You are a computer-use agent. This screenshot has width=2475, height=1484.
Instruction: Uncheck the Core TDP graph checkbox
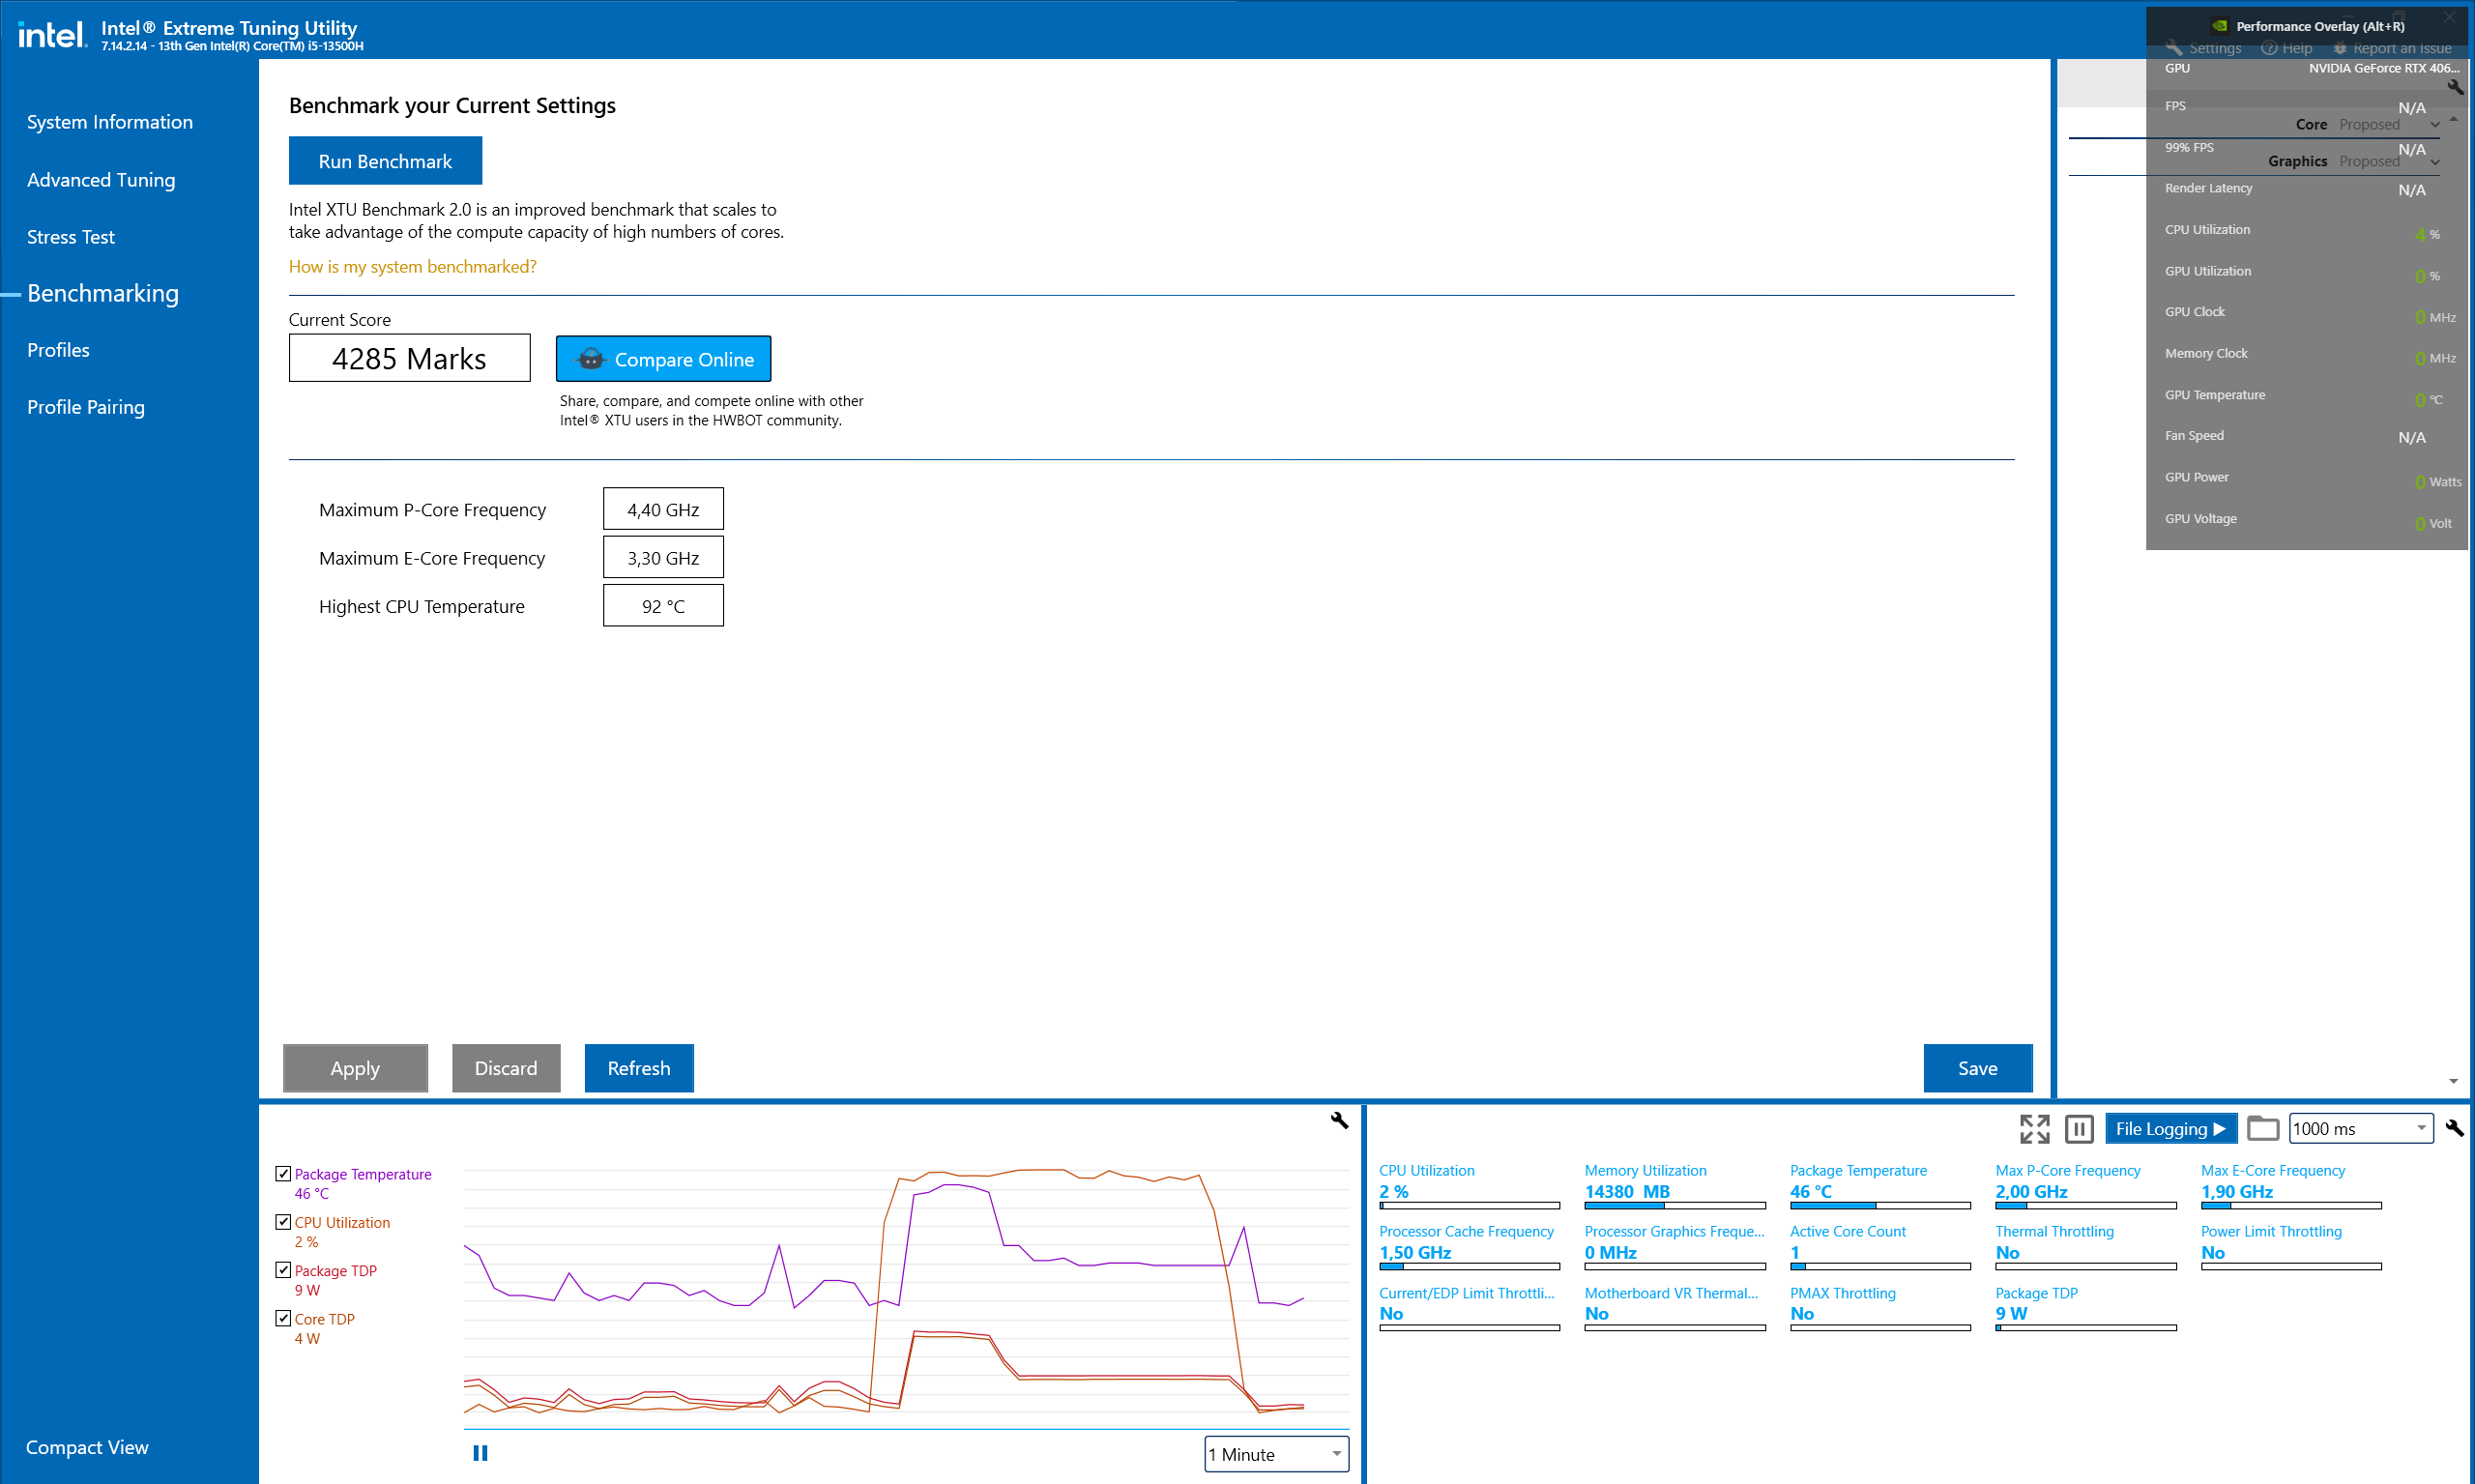pyautogui.click(x=283, y=1318)
